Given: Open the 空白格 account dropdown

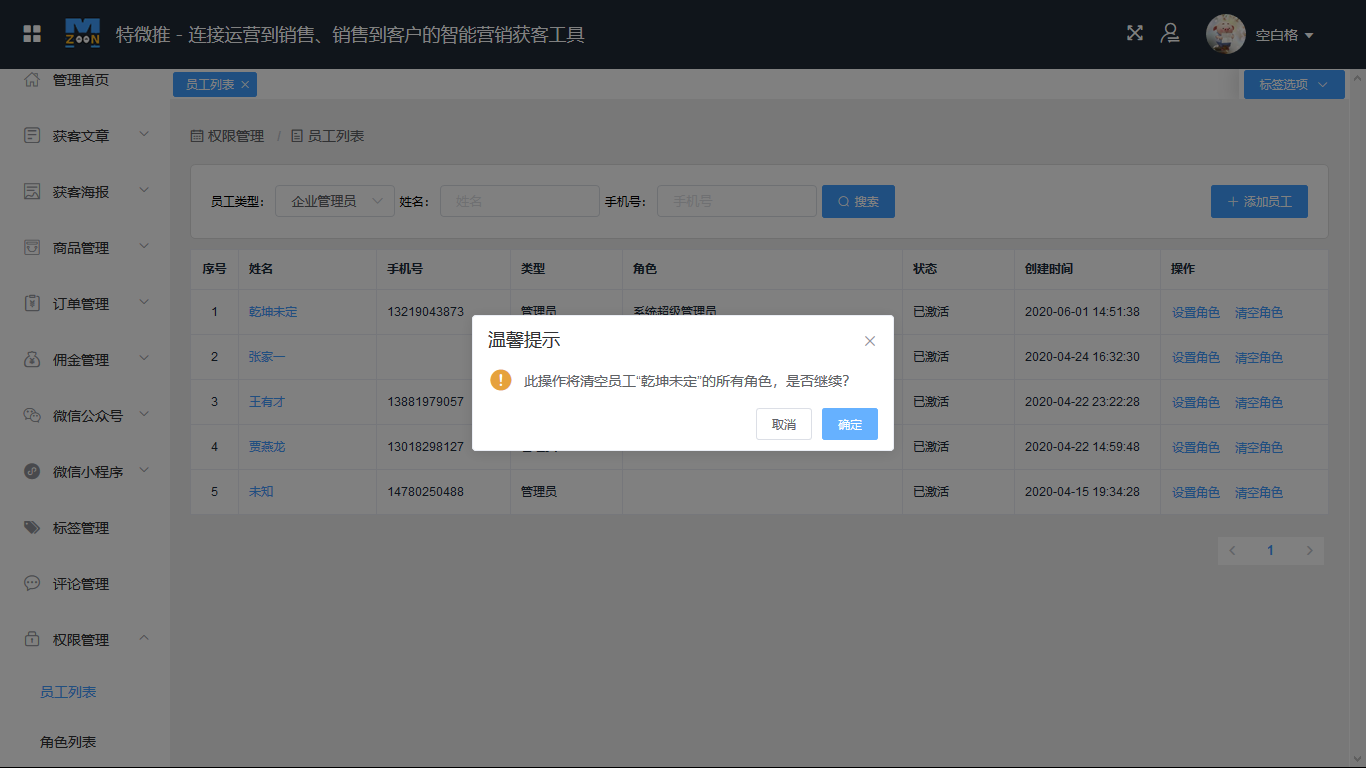Looking at the screenshot, I should (1285, 35).
